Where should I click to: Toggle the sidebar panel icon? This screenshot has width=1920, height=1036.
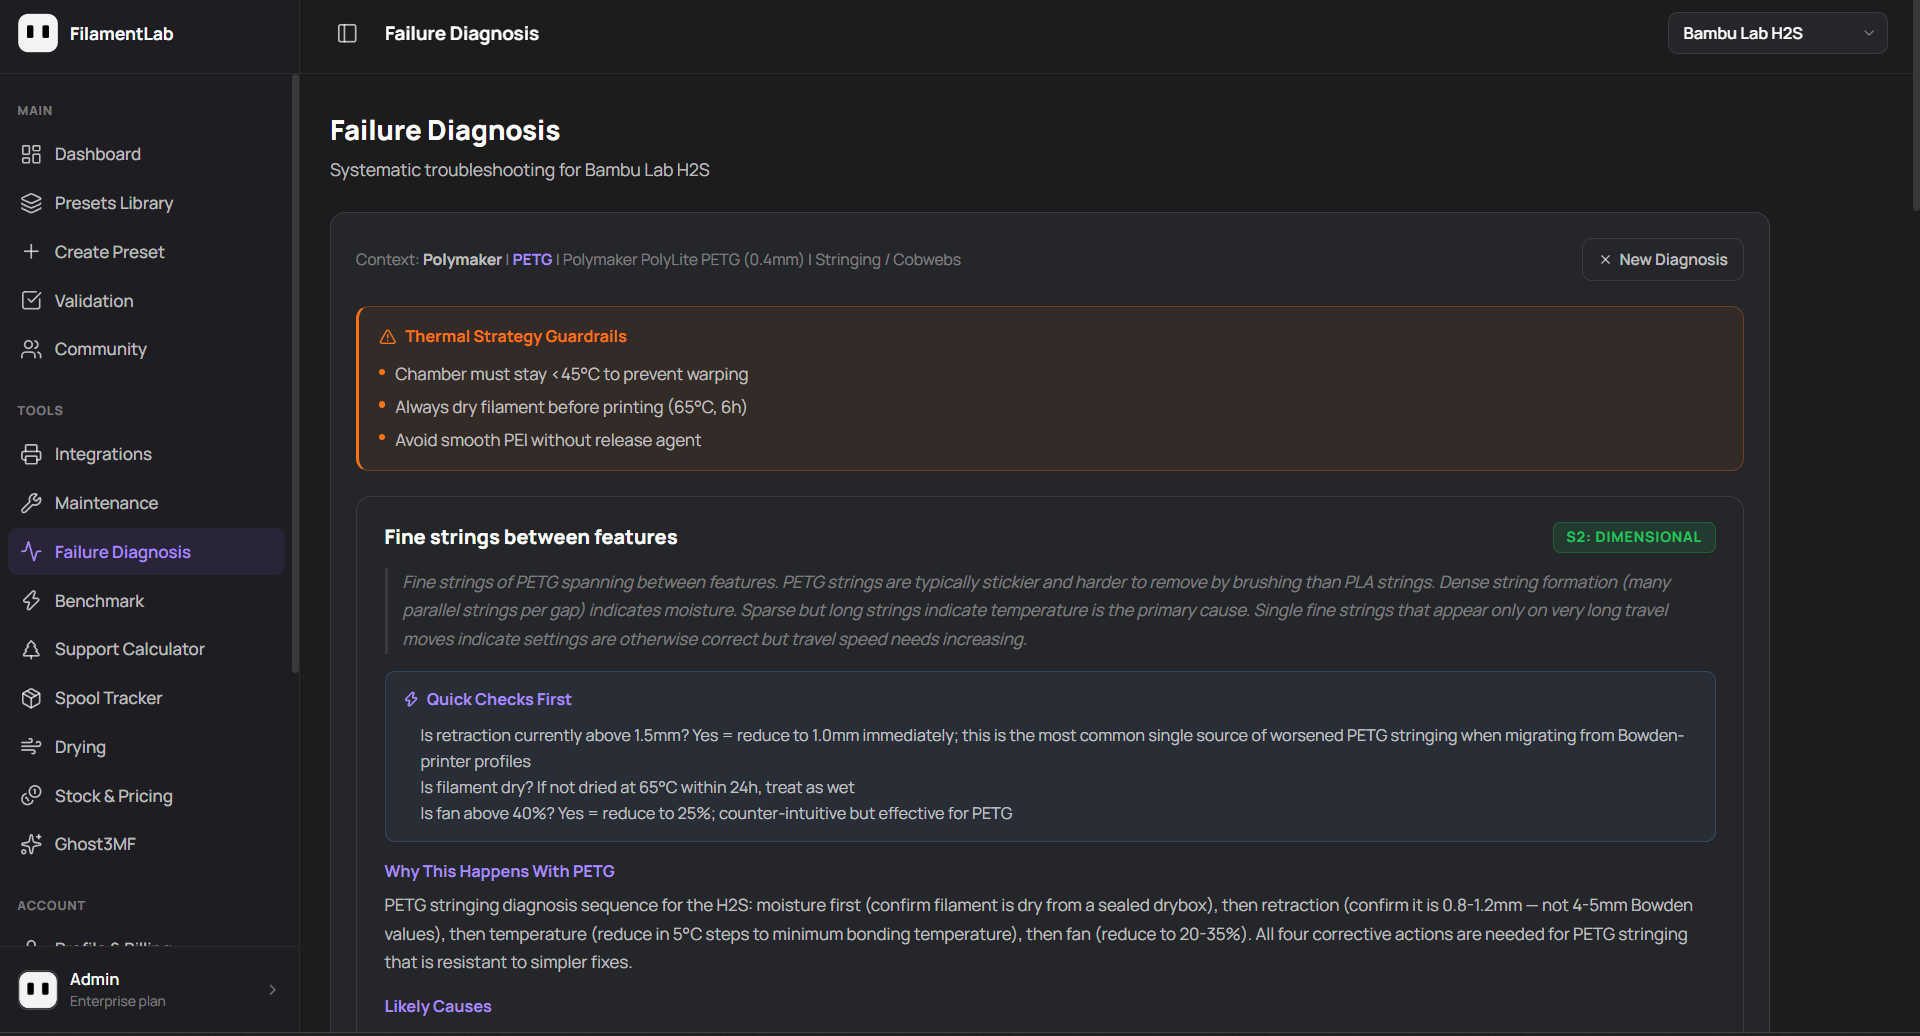pos(347,33)
